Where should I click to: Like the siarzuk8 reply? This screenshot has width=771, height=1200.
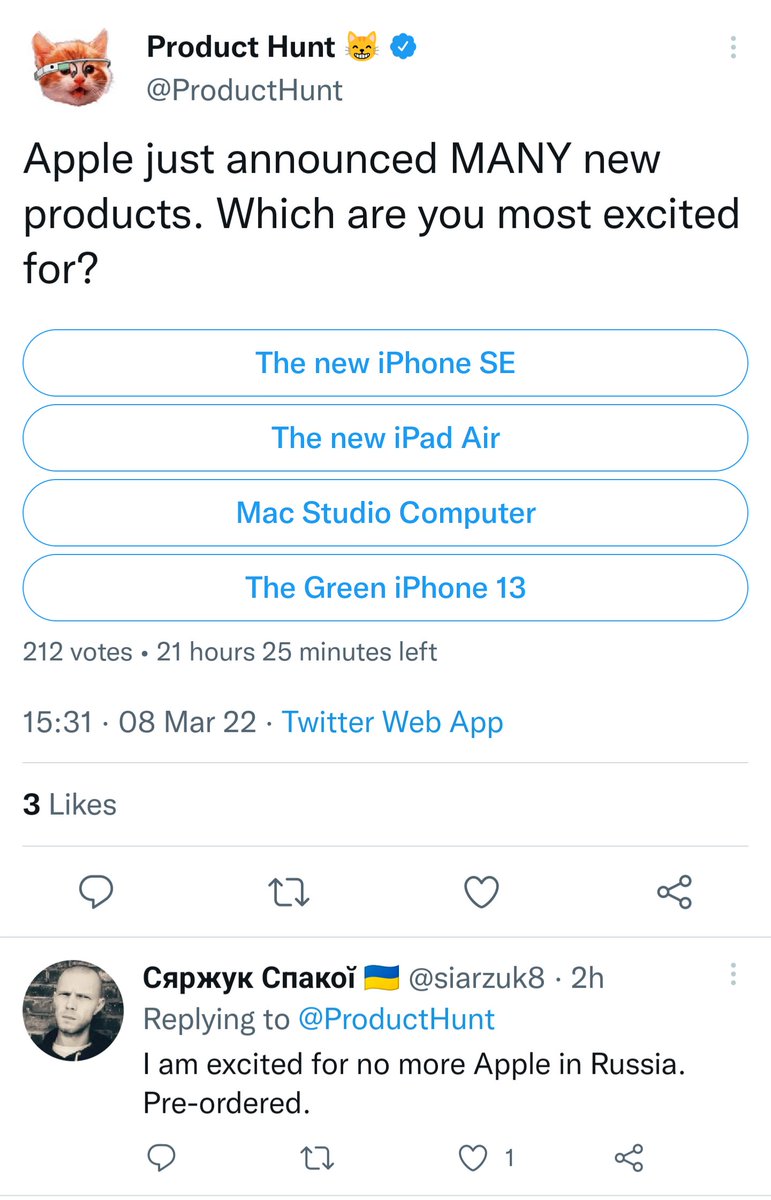tap(473, 1158)
